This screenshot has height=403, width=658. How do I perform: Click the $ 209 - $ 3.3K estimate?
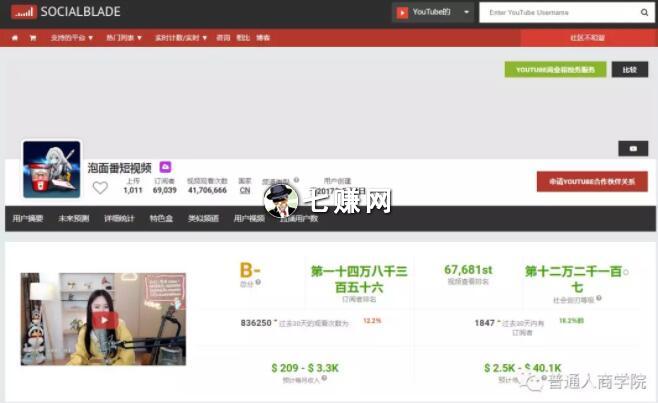[305, 368]
